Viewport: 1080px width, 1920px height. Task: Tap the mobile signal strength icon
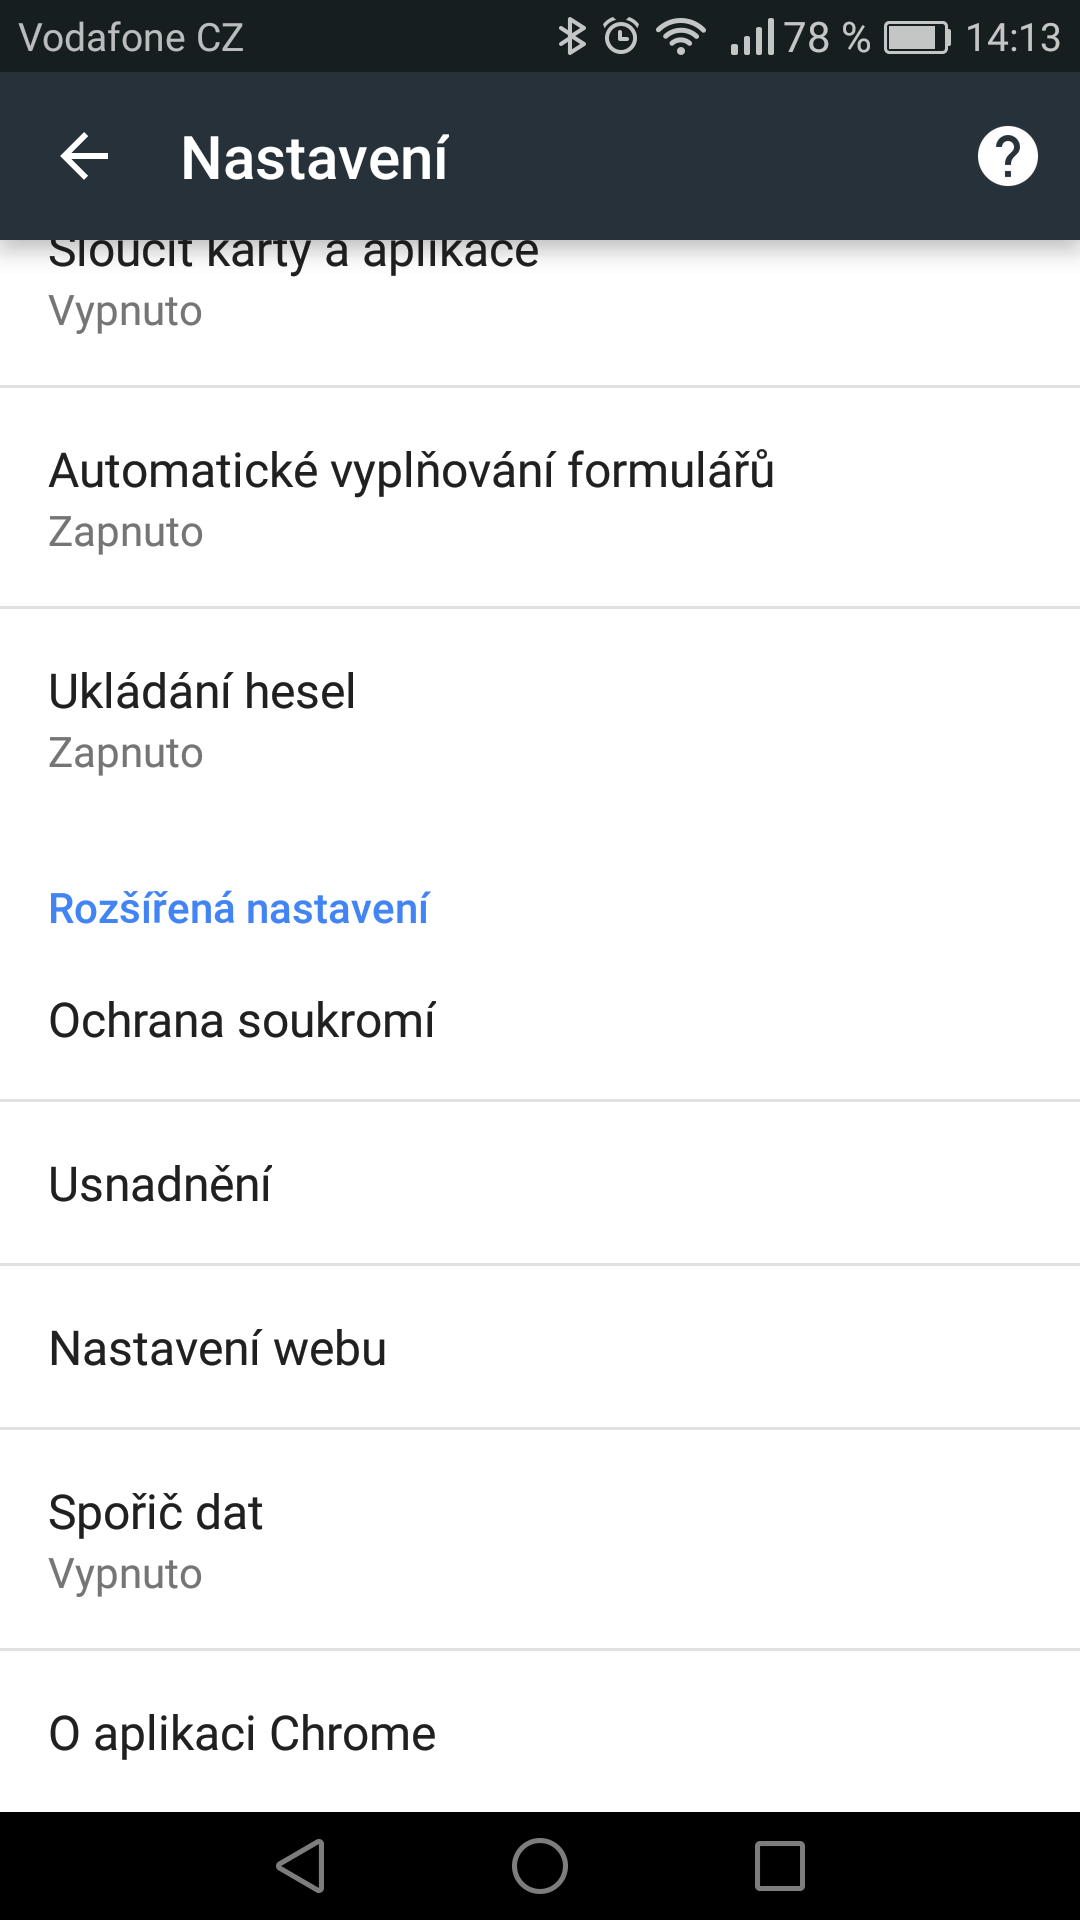pyautogui.click(x=752, y=37)
